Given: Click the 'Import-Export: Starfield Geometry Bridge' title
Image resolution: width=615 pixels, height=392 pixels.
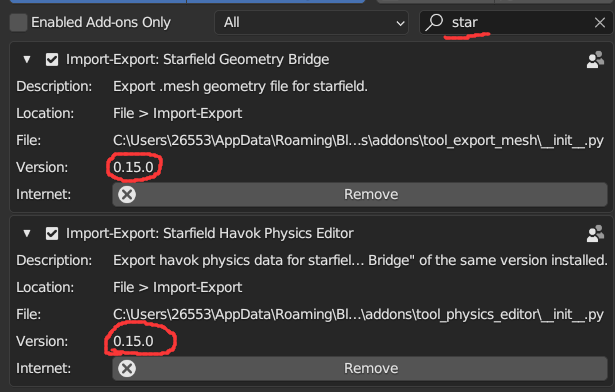Looking at the screenshot, I should [198, 59].
